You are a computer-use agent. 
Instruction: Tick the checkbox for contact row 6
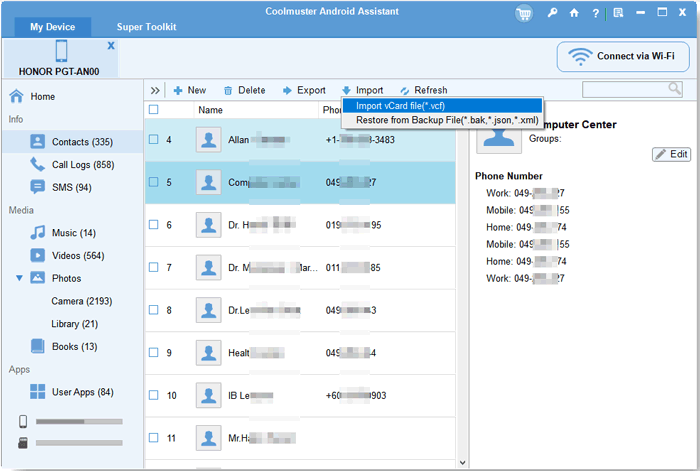[154, 225]
